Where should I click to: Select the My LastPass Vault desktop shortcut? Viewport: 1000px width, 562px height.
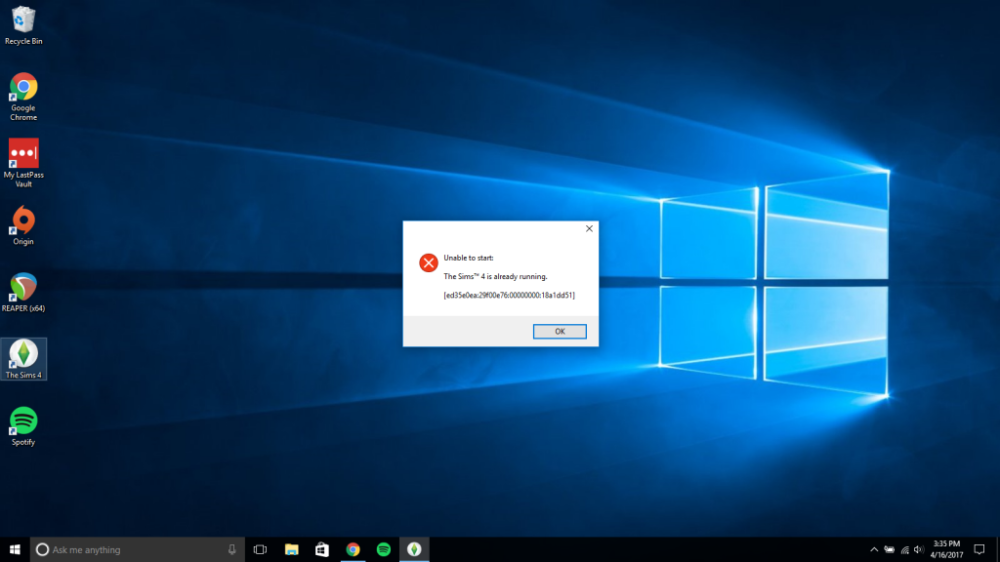click(23, 159)
